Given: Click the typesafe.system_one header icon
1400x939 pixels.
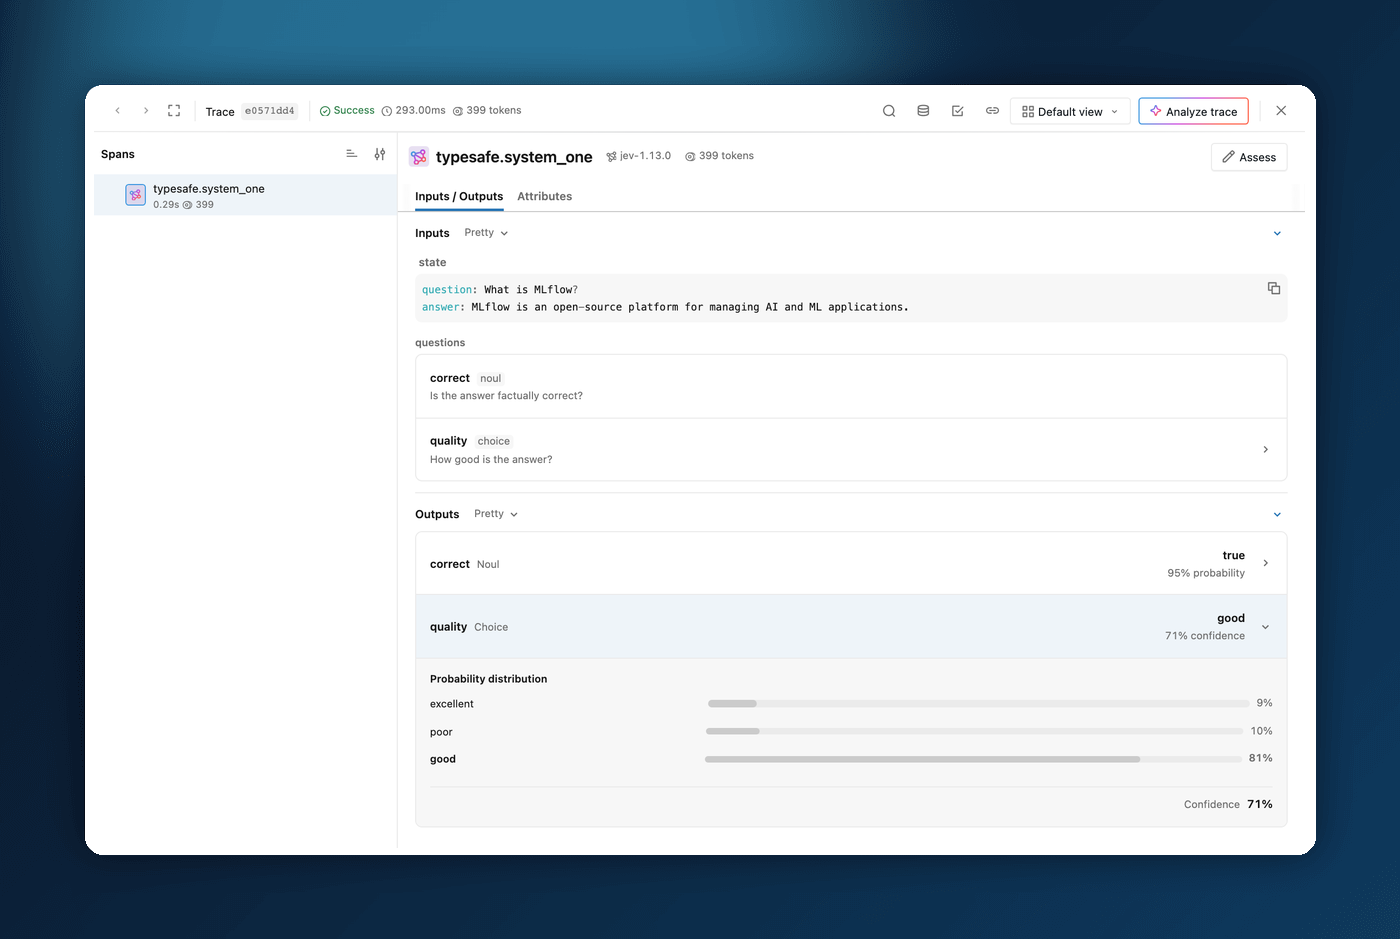Looking at the screenshot, I should pyautogui.click(x=419, y=157).
